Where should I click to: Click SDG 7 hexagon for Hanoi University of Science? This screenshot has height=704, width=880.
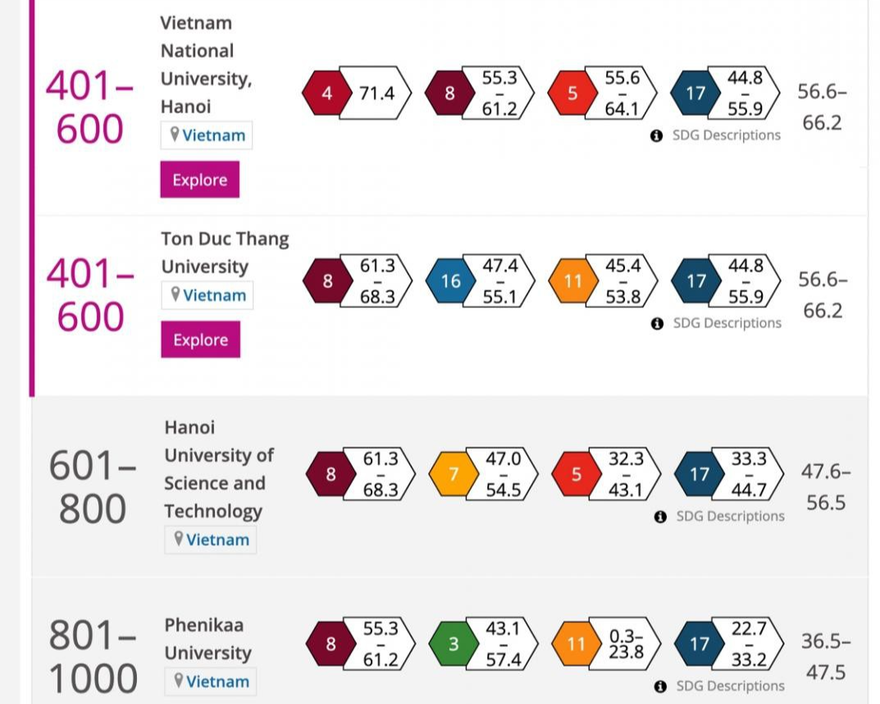click(x=453, y=474)
